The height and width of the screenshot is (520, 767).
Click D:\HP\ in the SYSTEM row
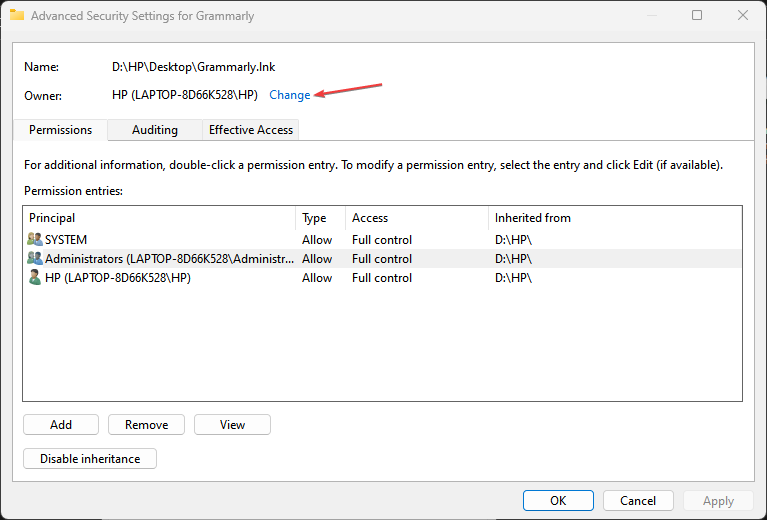click(x=513, y=240)
